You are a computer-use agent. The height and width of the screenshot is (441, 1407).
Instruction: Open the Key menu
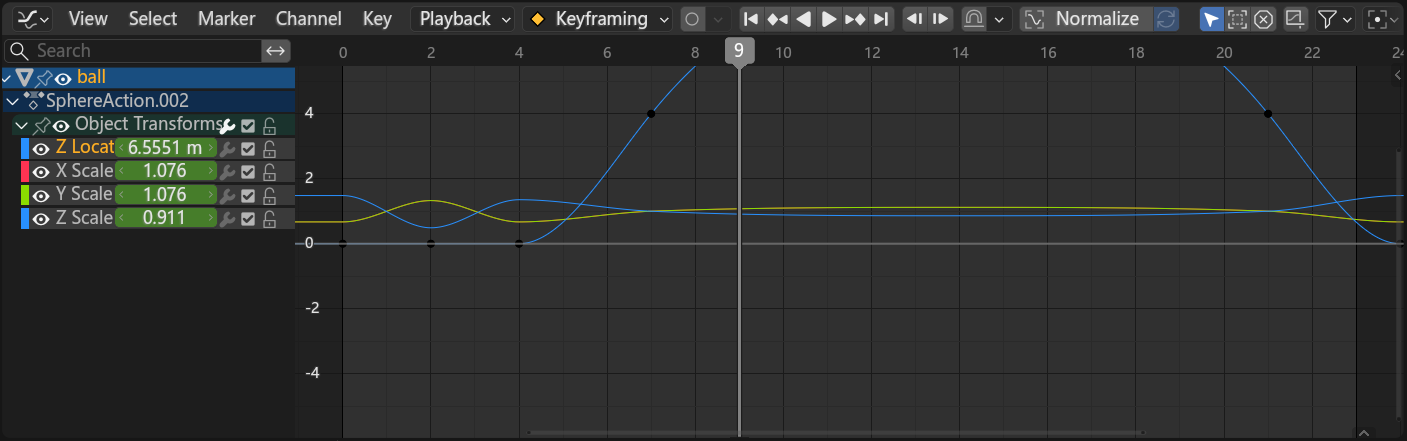377,18
